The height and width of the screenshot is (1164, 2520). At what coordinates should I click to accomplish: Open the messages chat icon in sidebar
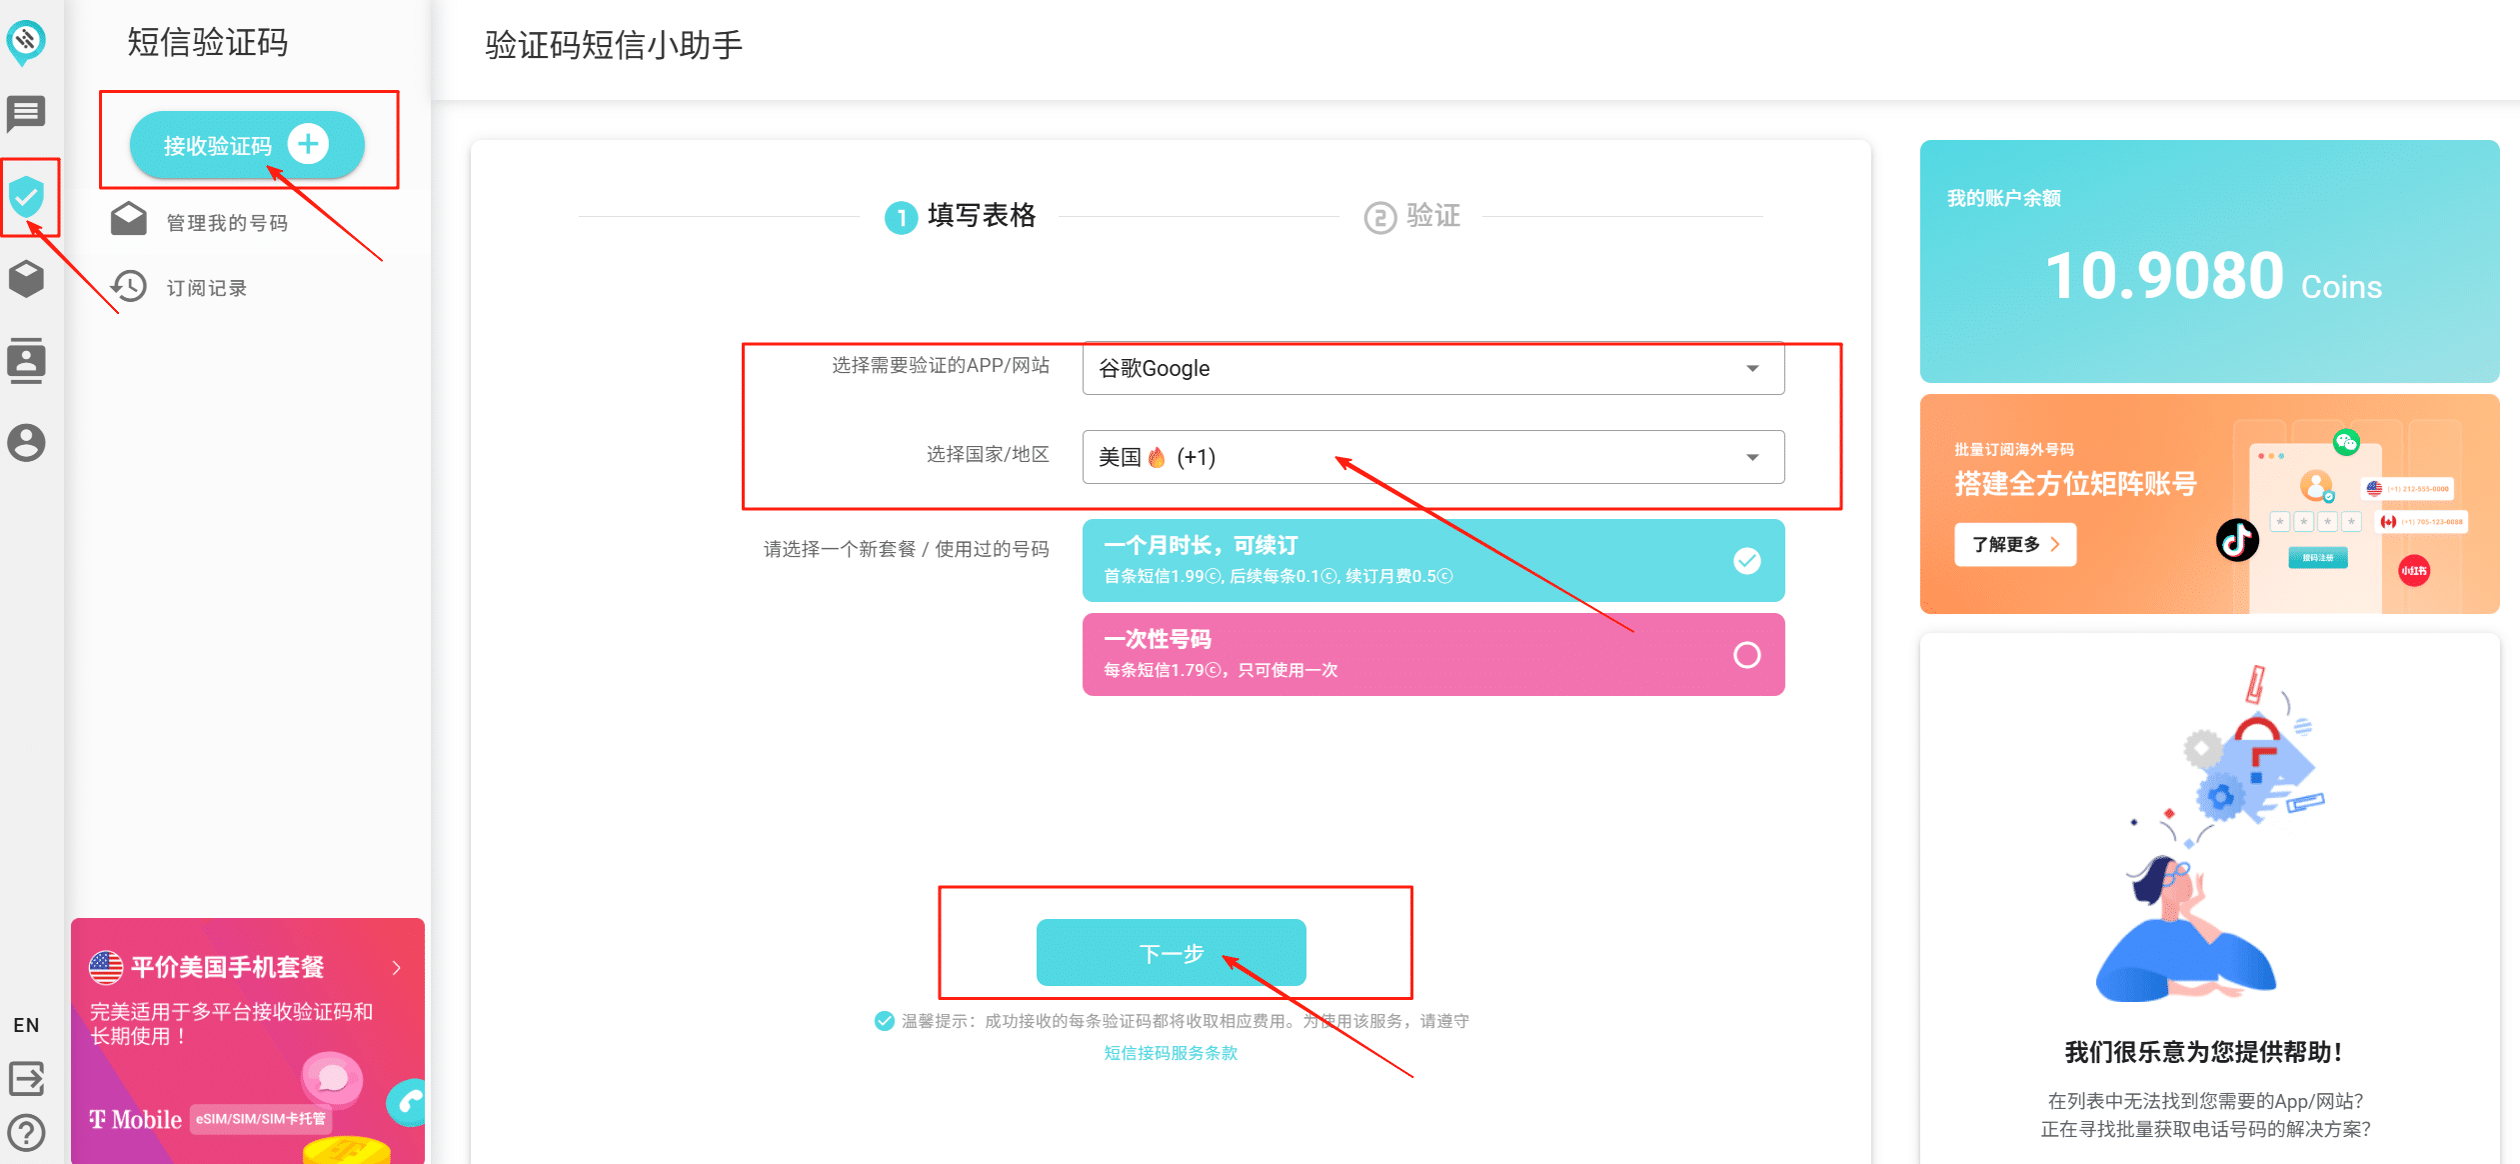26,113
